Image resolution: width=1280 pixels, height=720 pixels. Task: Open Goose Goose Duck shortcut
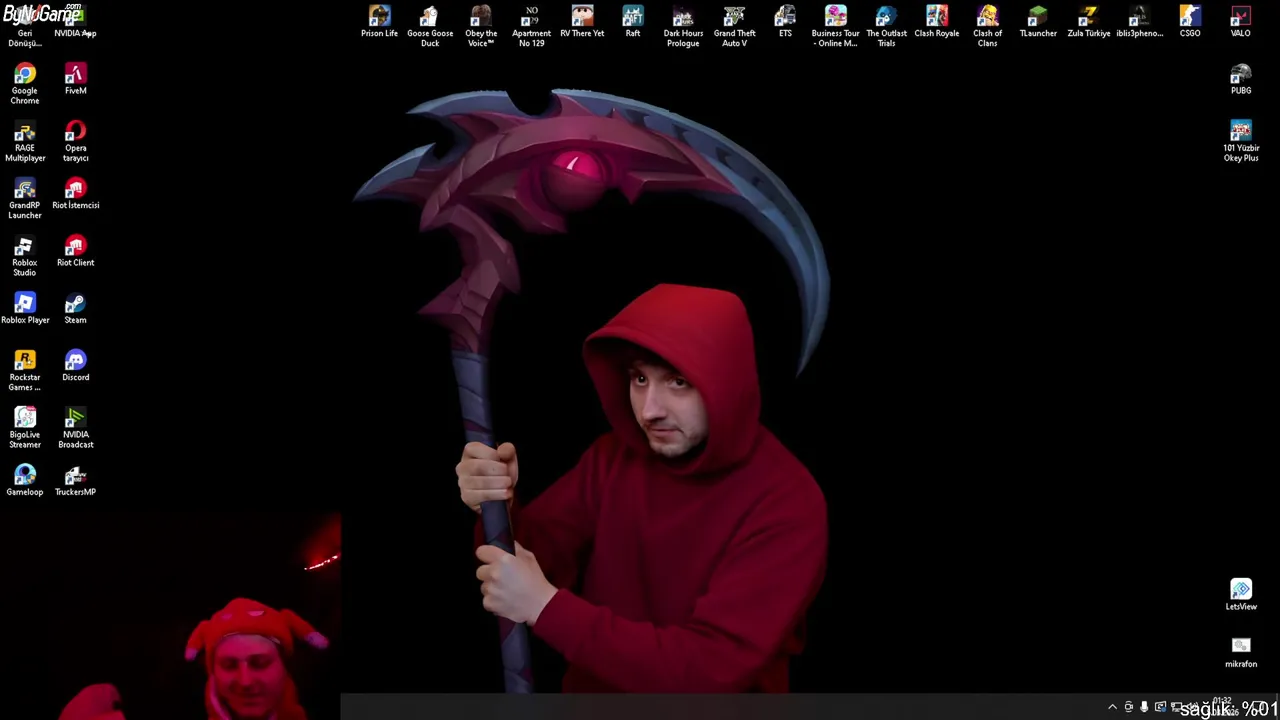(430, 26)
